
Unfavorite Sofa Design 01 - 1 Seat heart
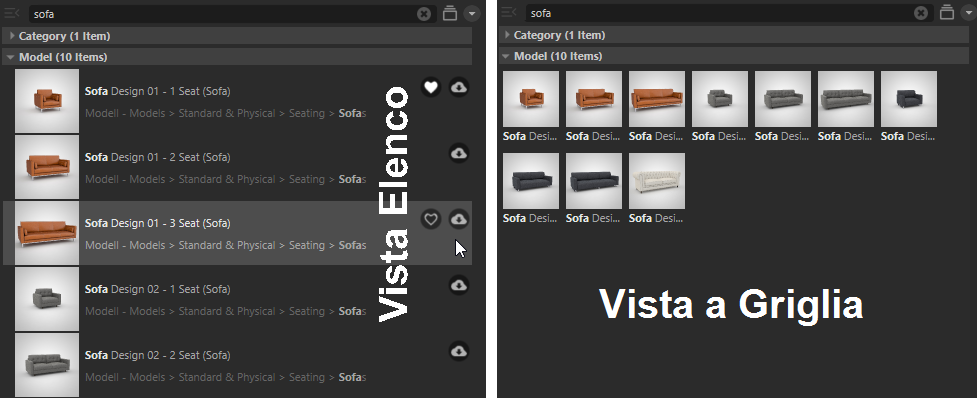431,87
